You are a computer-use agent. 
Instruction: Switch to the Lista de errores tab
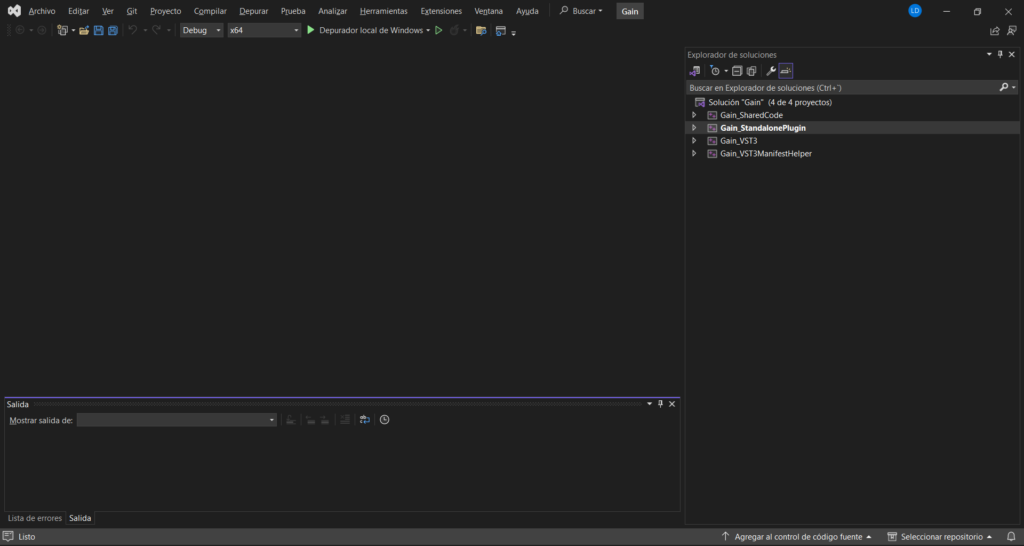[35, 518]
